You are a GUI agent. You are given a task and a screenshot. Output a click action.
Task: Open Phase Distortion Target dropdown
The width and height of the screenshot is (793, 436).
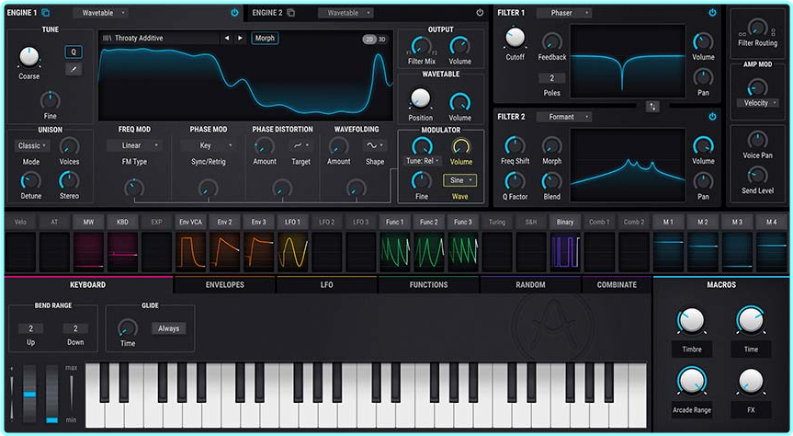(x=301, y=146)
